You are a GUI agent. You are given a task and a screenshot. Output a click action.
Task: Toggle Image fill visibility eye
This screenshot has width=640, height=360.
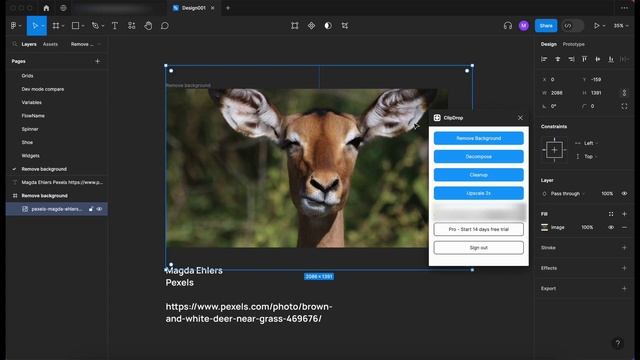(x=611, y=227)
